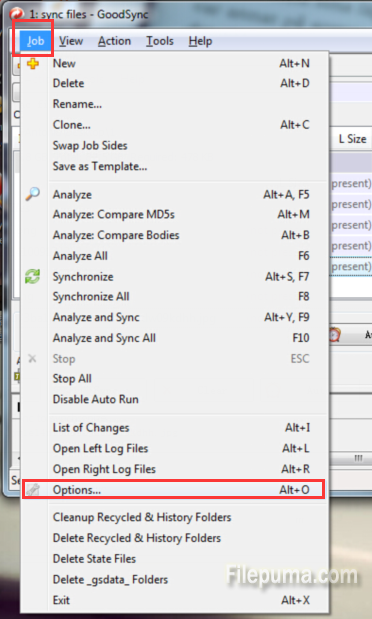Choose Open Left Log Files
372x619 pixels.
click(175, 448)
